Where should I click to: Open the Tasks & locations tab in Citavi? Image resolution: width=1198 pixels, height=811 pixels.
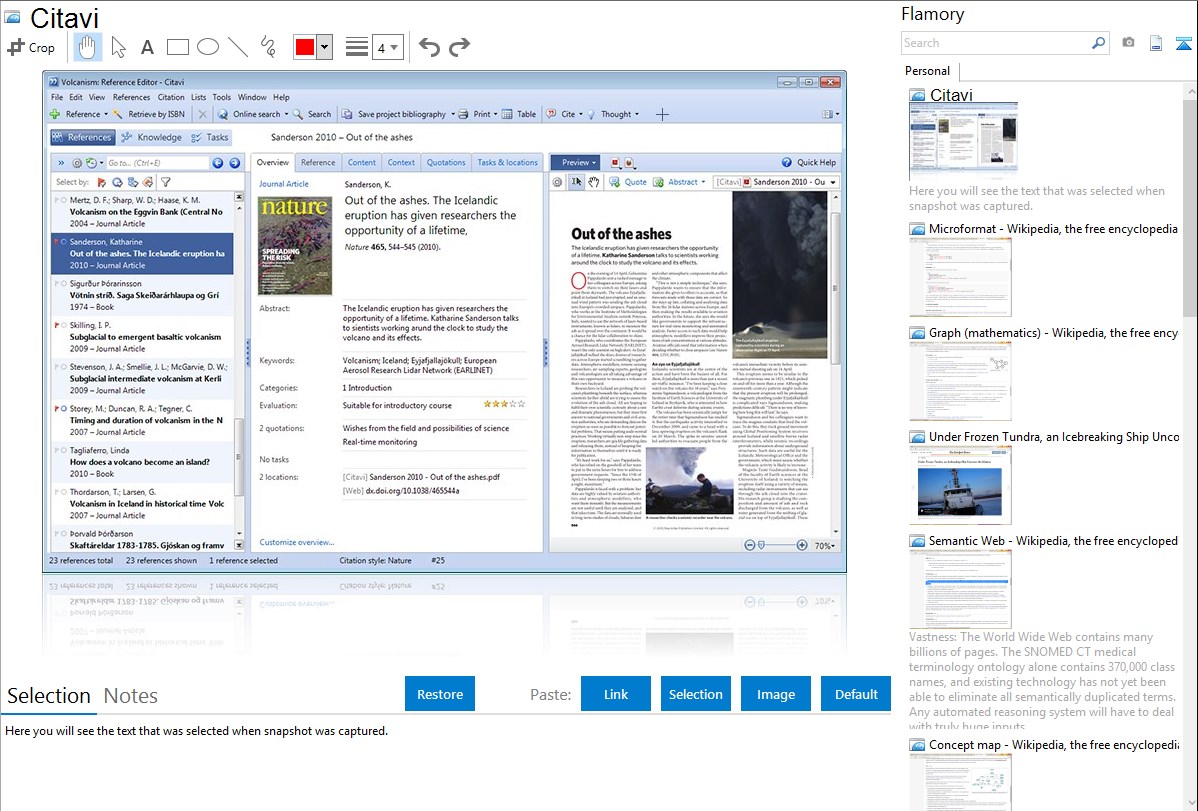(507, 163)
